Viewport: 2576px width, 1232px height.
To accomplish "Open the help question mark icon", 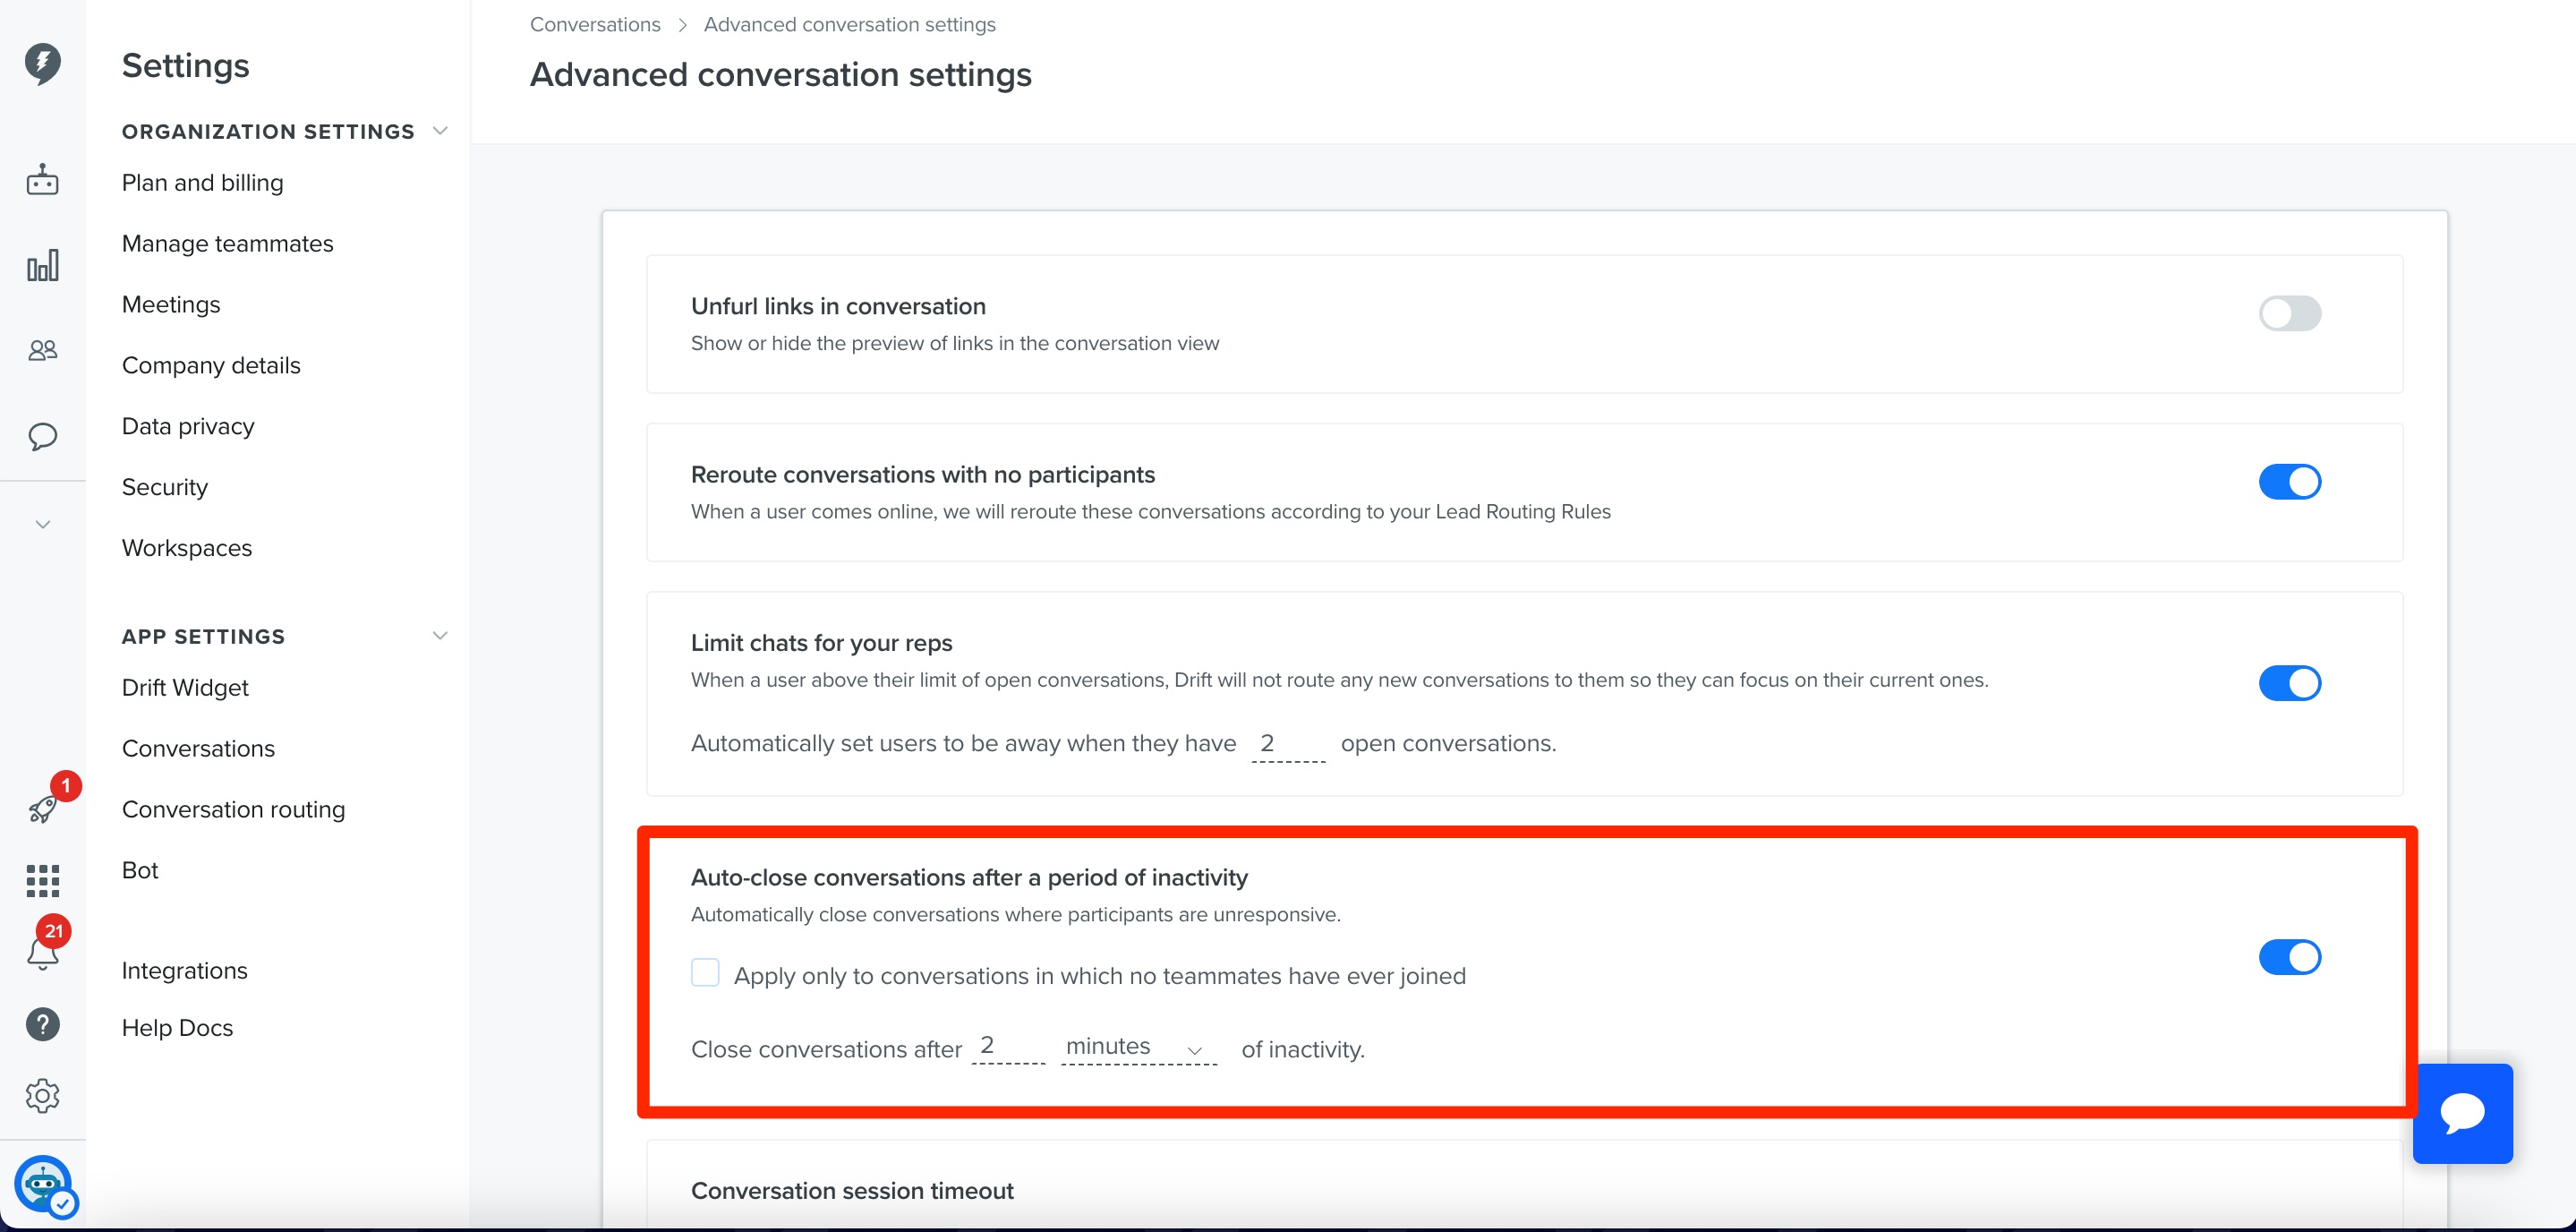I will [42, 1024].
